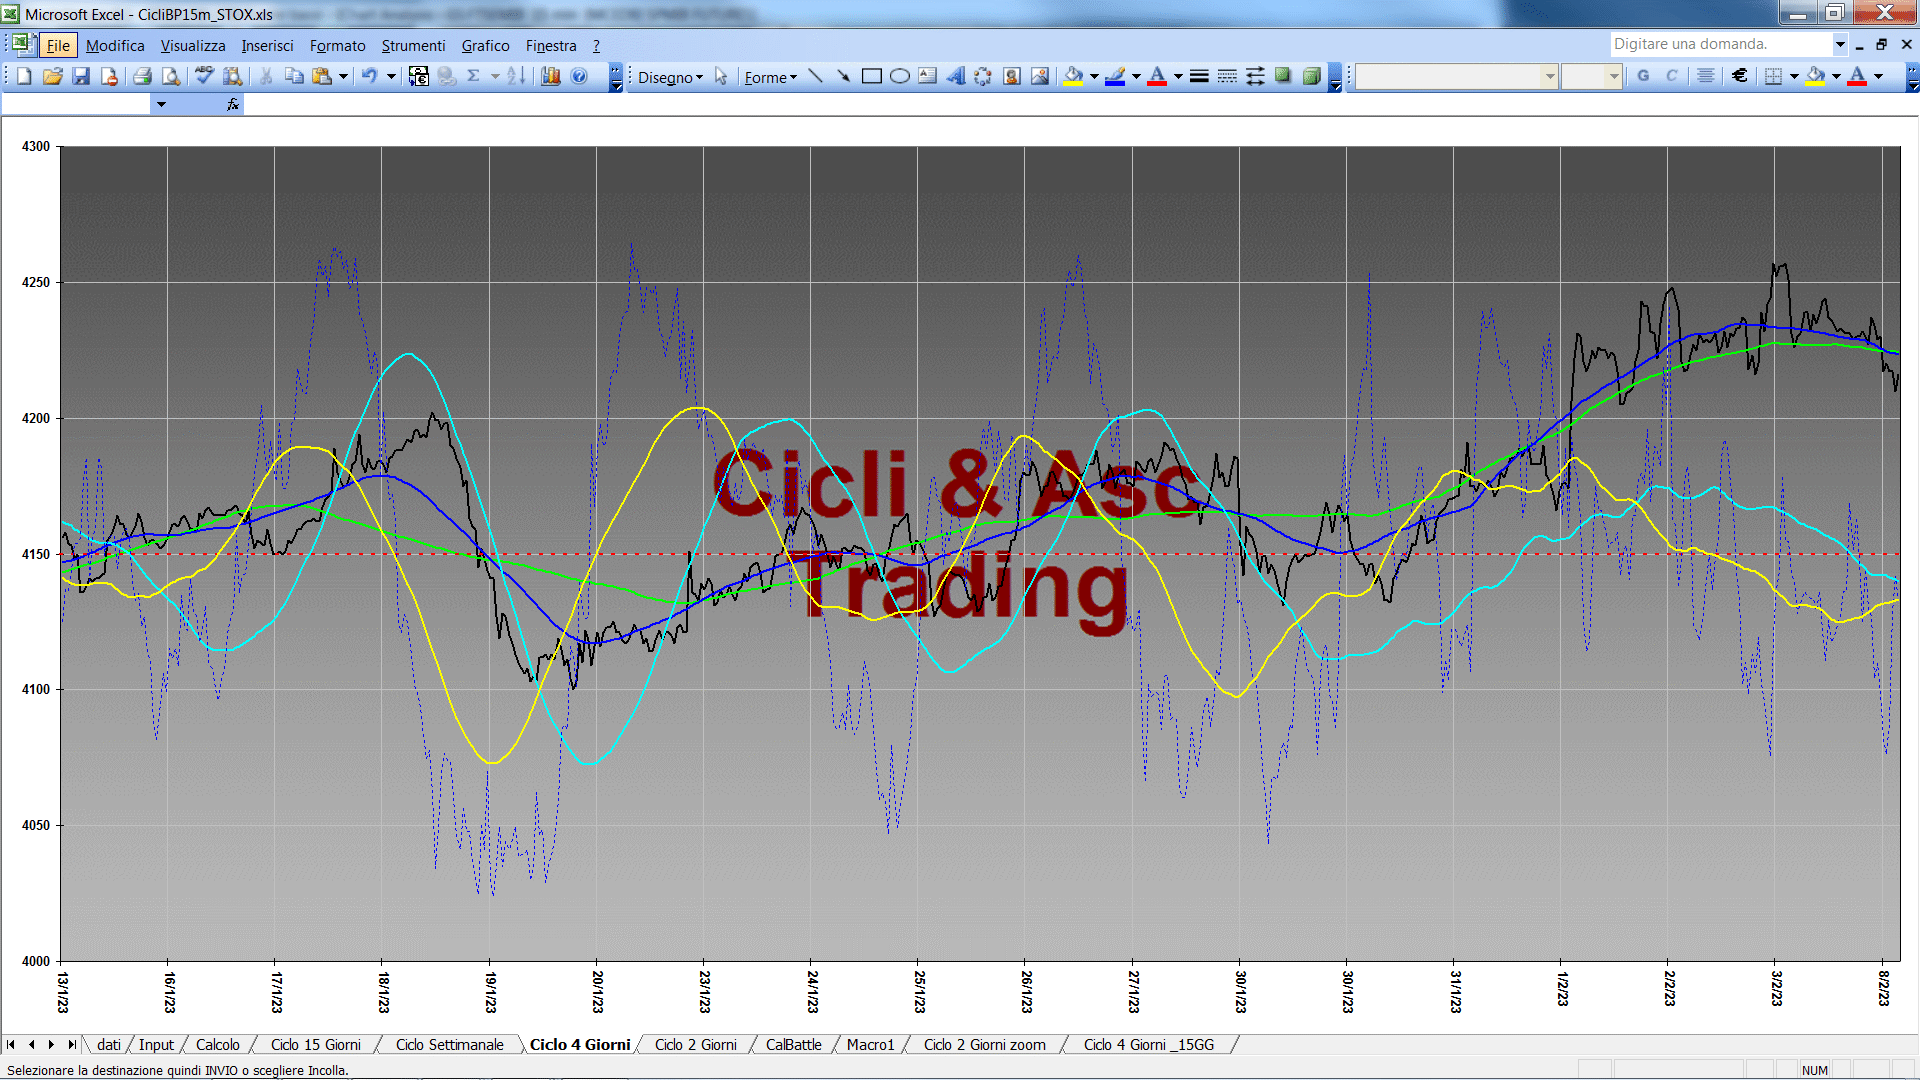Open the Forme shapes dropdown
This screenshot has width=1920, height=1080.
[770, 77]
